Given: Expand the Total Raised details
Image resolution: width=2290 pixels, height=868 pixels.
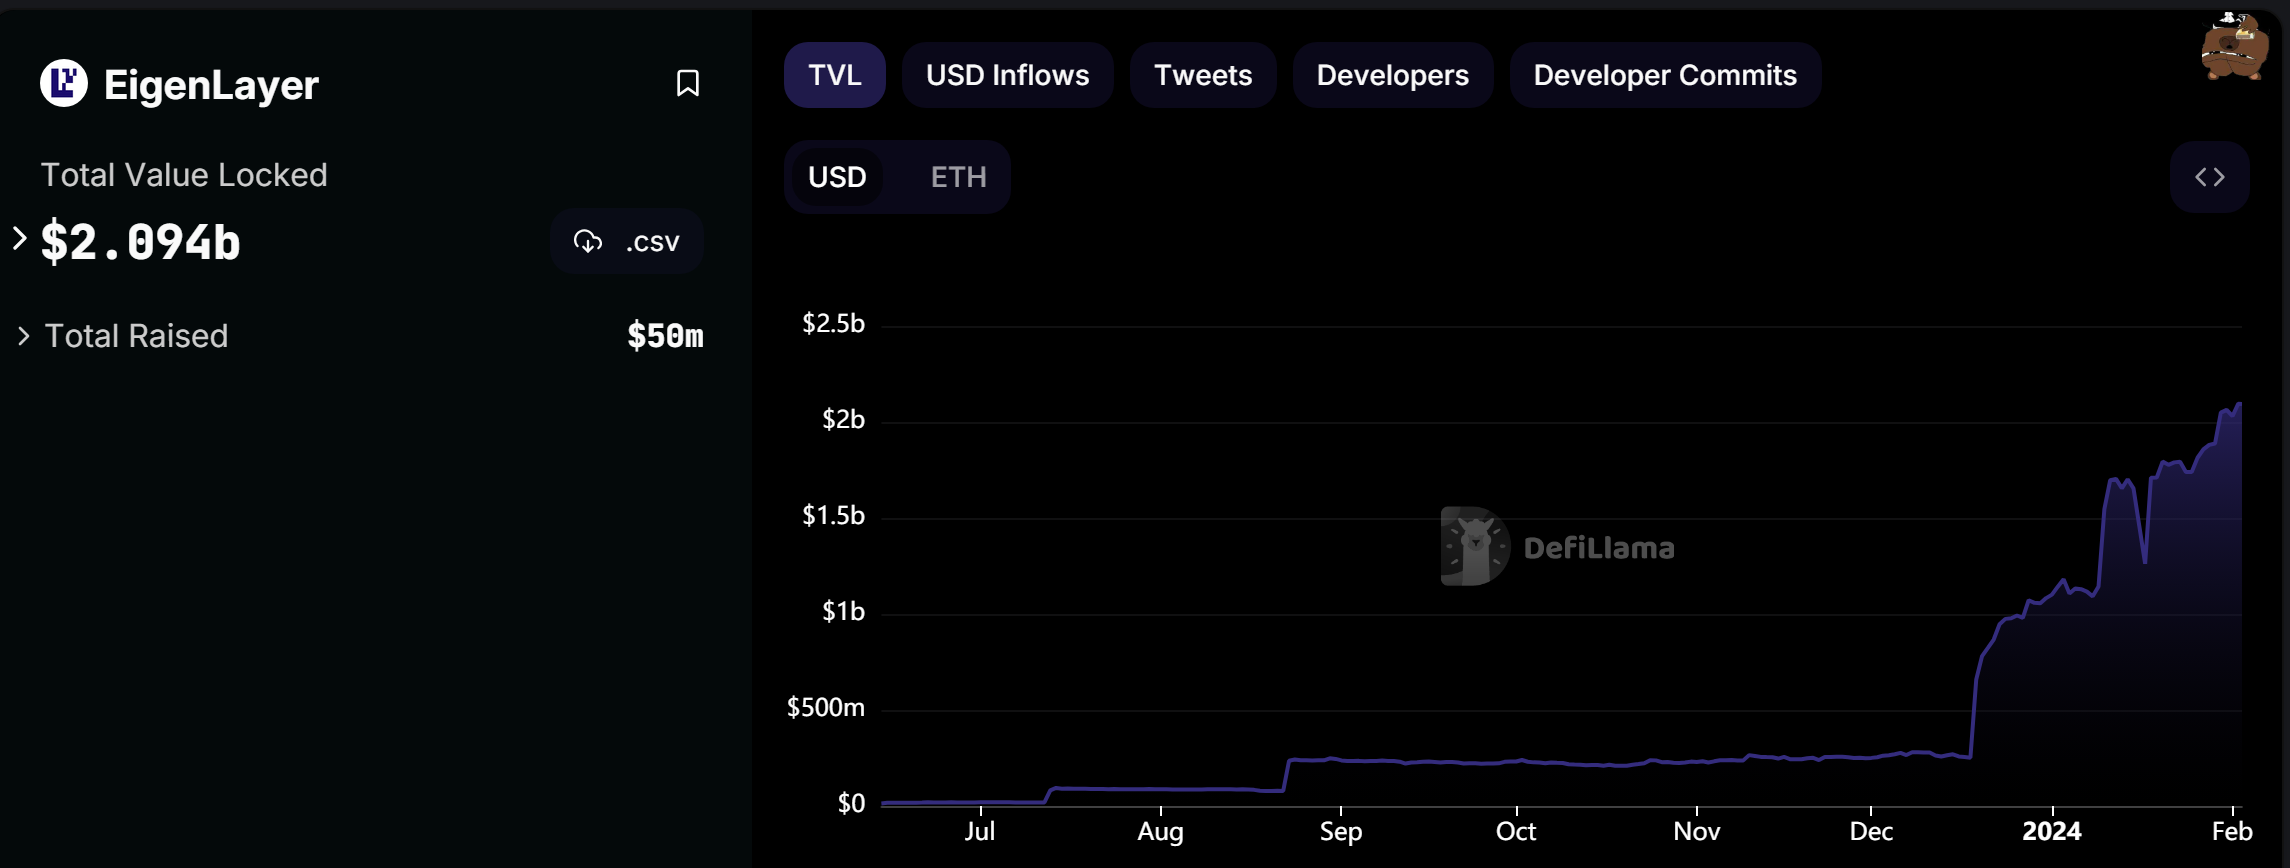Looking at the screenshot, I should tap(23, 336).
